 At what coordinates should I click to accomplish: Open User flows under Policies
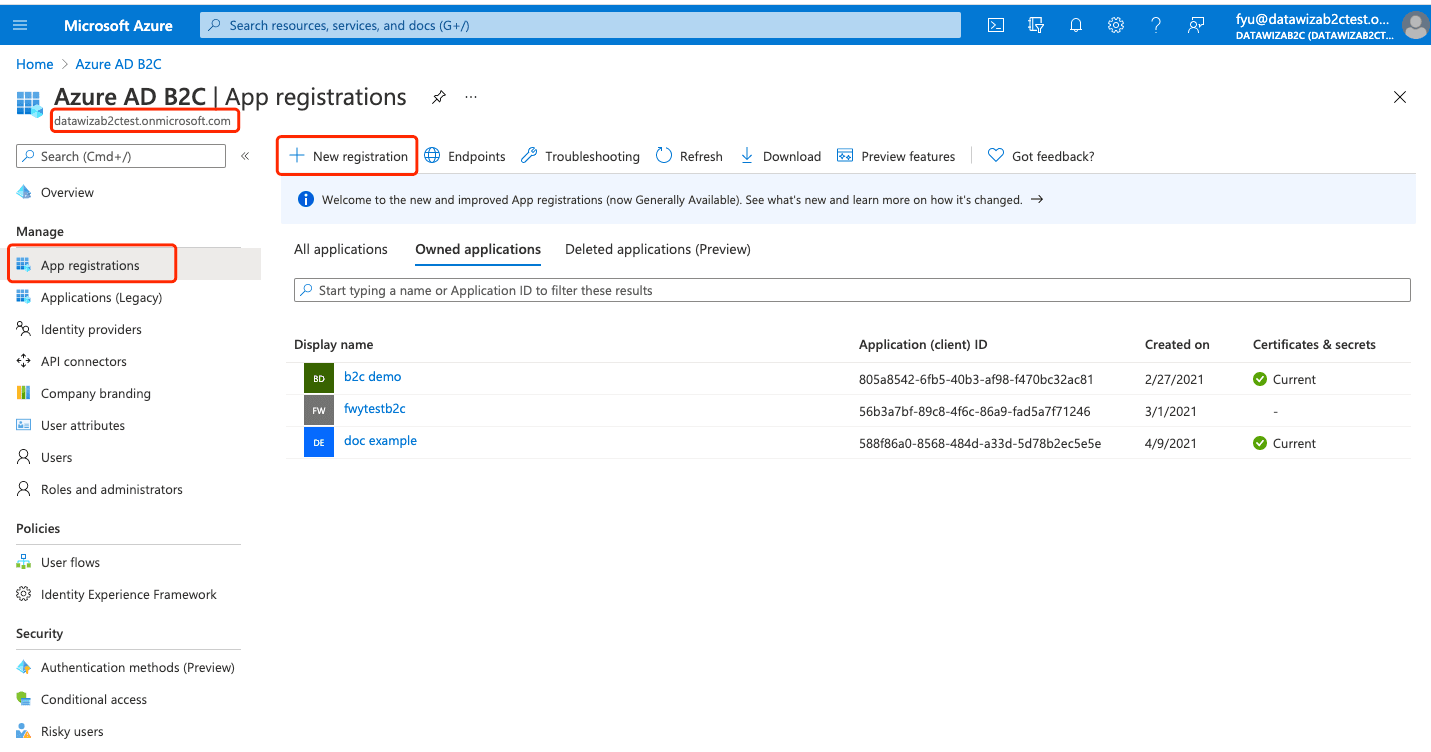pos(70,562)
